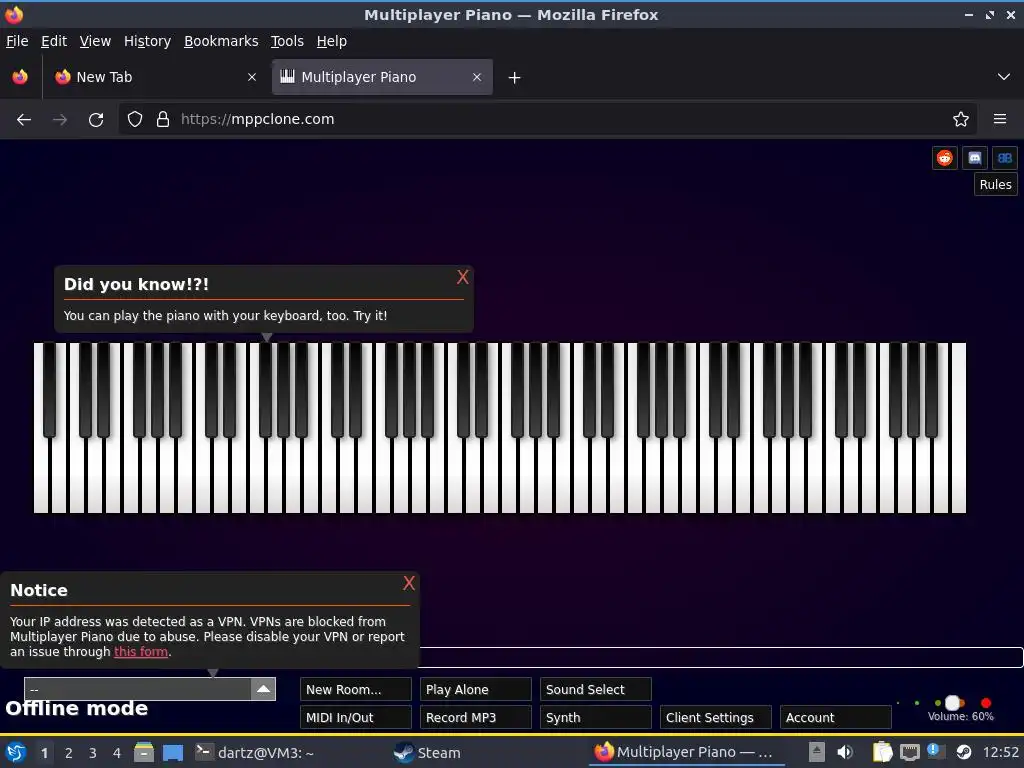Switch to workspace 2
This screenshot has width=1024, height=768.
(x=69, y=753)
